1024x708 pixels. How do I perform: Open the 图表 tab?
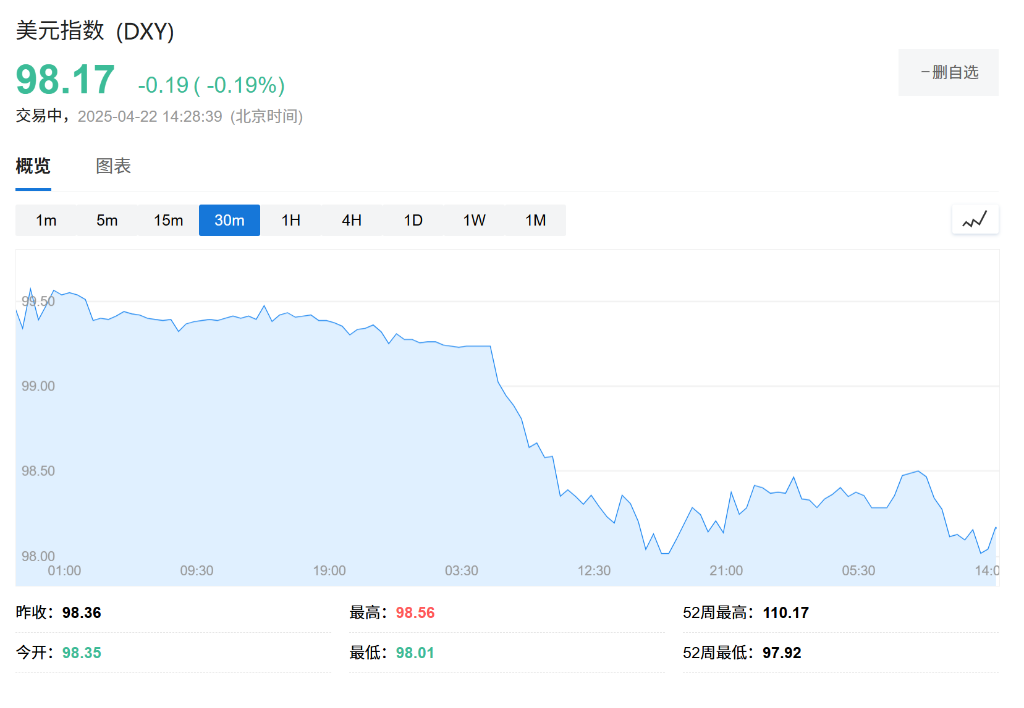point(113,166)
